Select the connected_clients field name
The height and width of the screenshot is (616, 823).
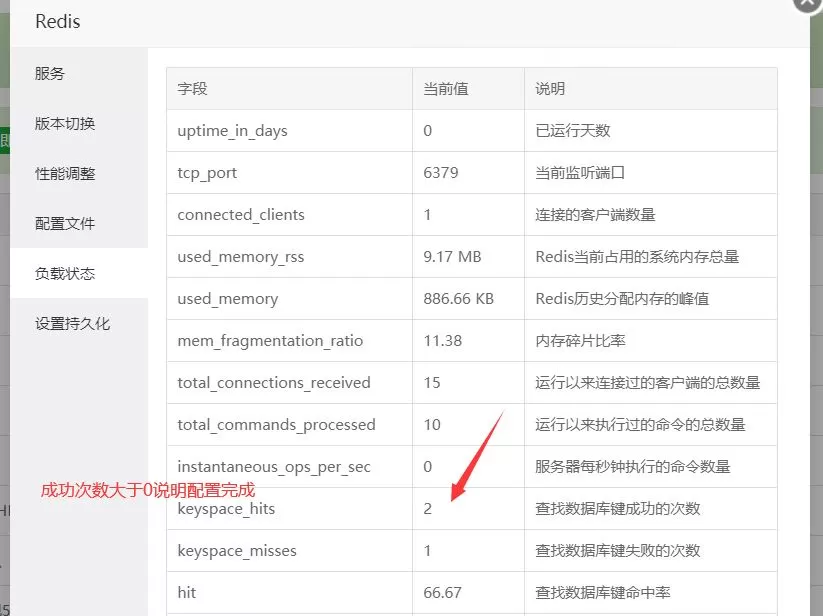pyautogui.click(x=241, y=215)
